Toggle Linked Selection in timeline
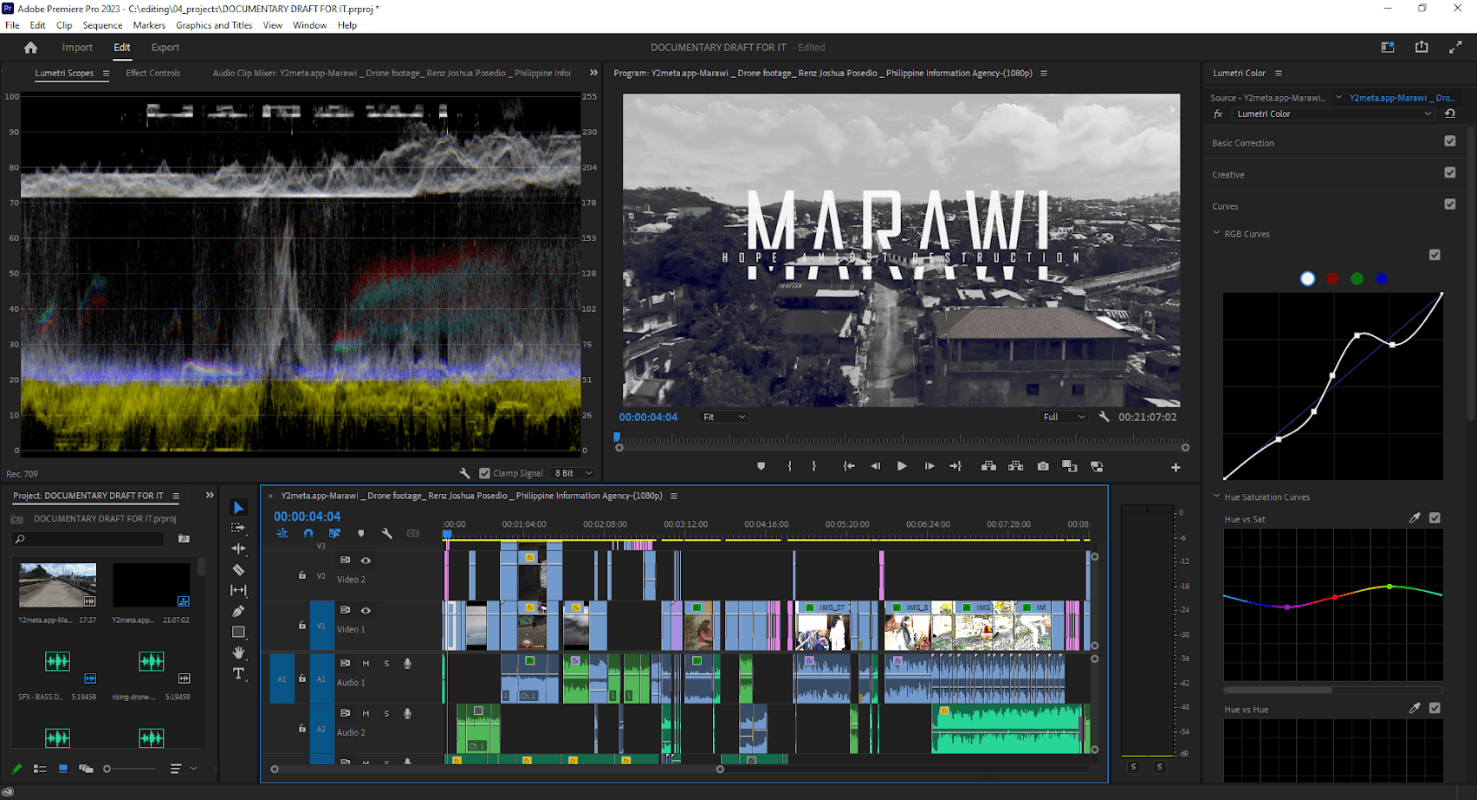 click(x=335, y=534)
